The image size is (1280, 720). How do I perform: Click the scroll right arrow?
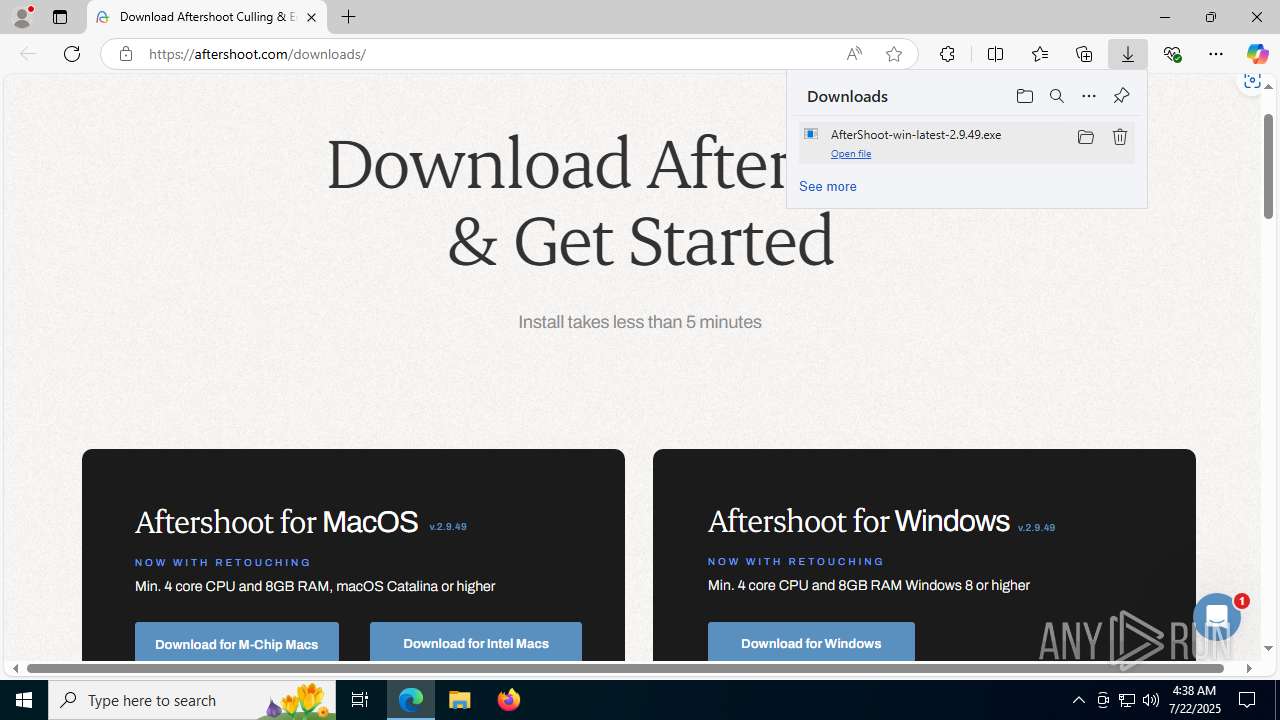pyautogui.click(x=1249, y=668)
